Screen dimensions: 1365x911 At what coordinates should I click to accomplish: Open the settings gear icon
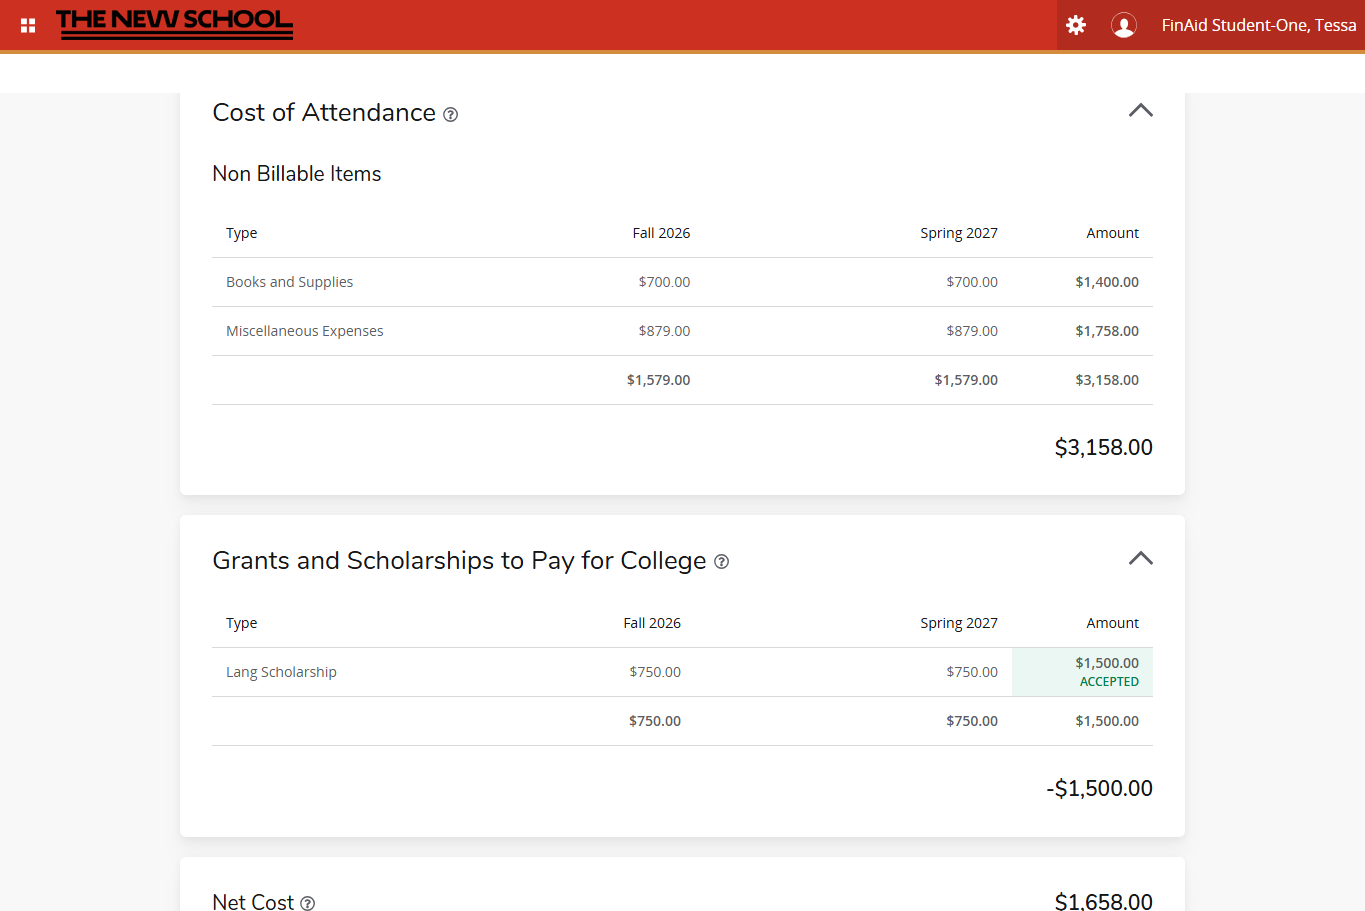1076,25
